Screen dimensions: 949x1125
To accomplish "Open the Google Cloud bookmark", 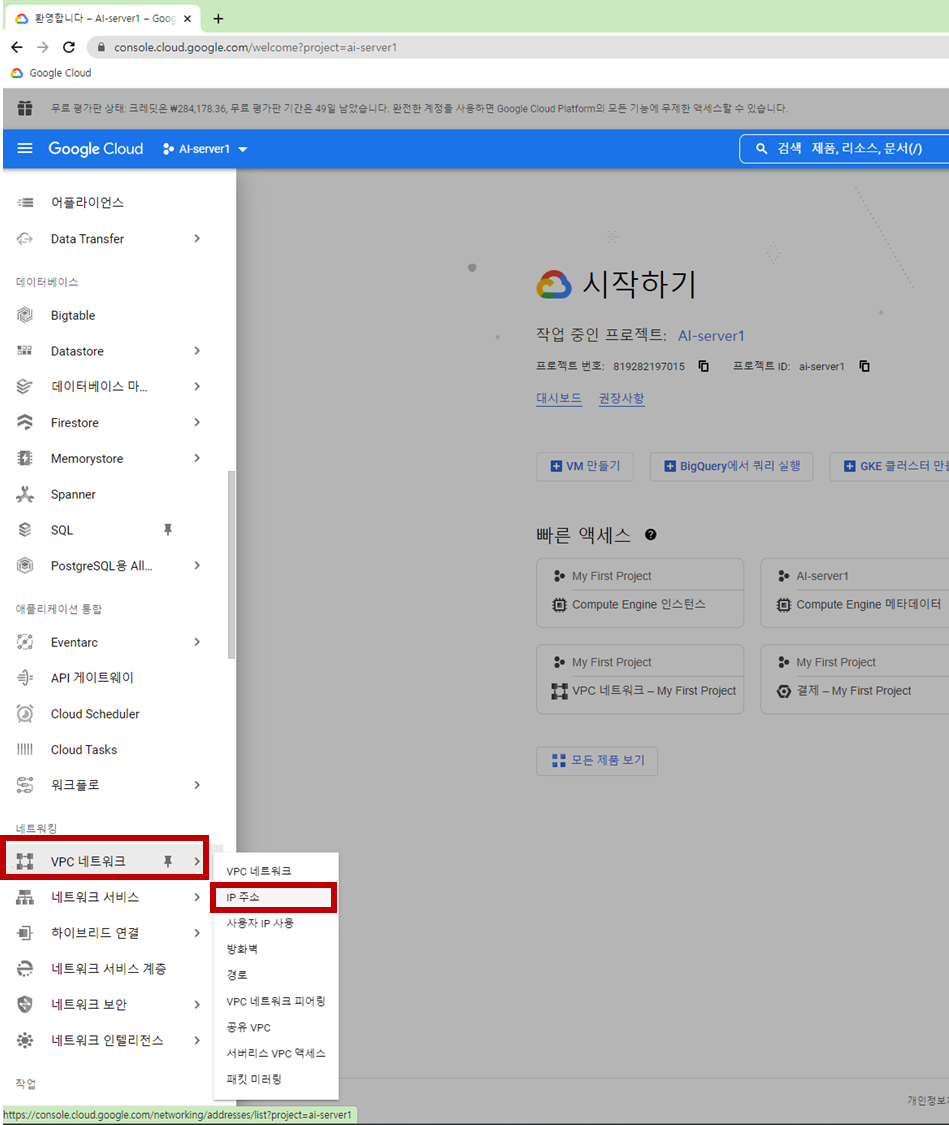I will (52, 73).
